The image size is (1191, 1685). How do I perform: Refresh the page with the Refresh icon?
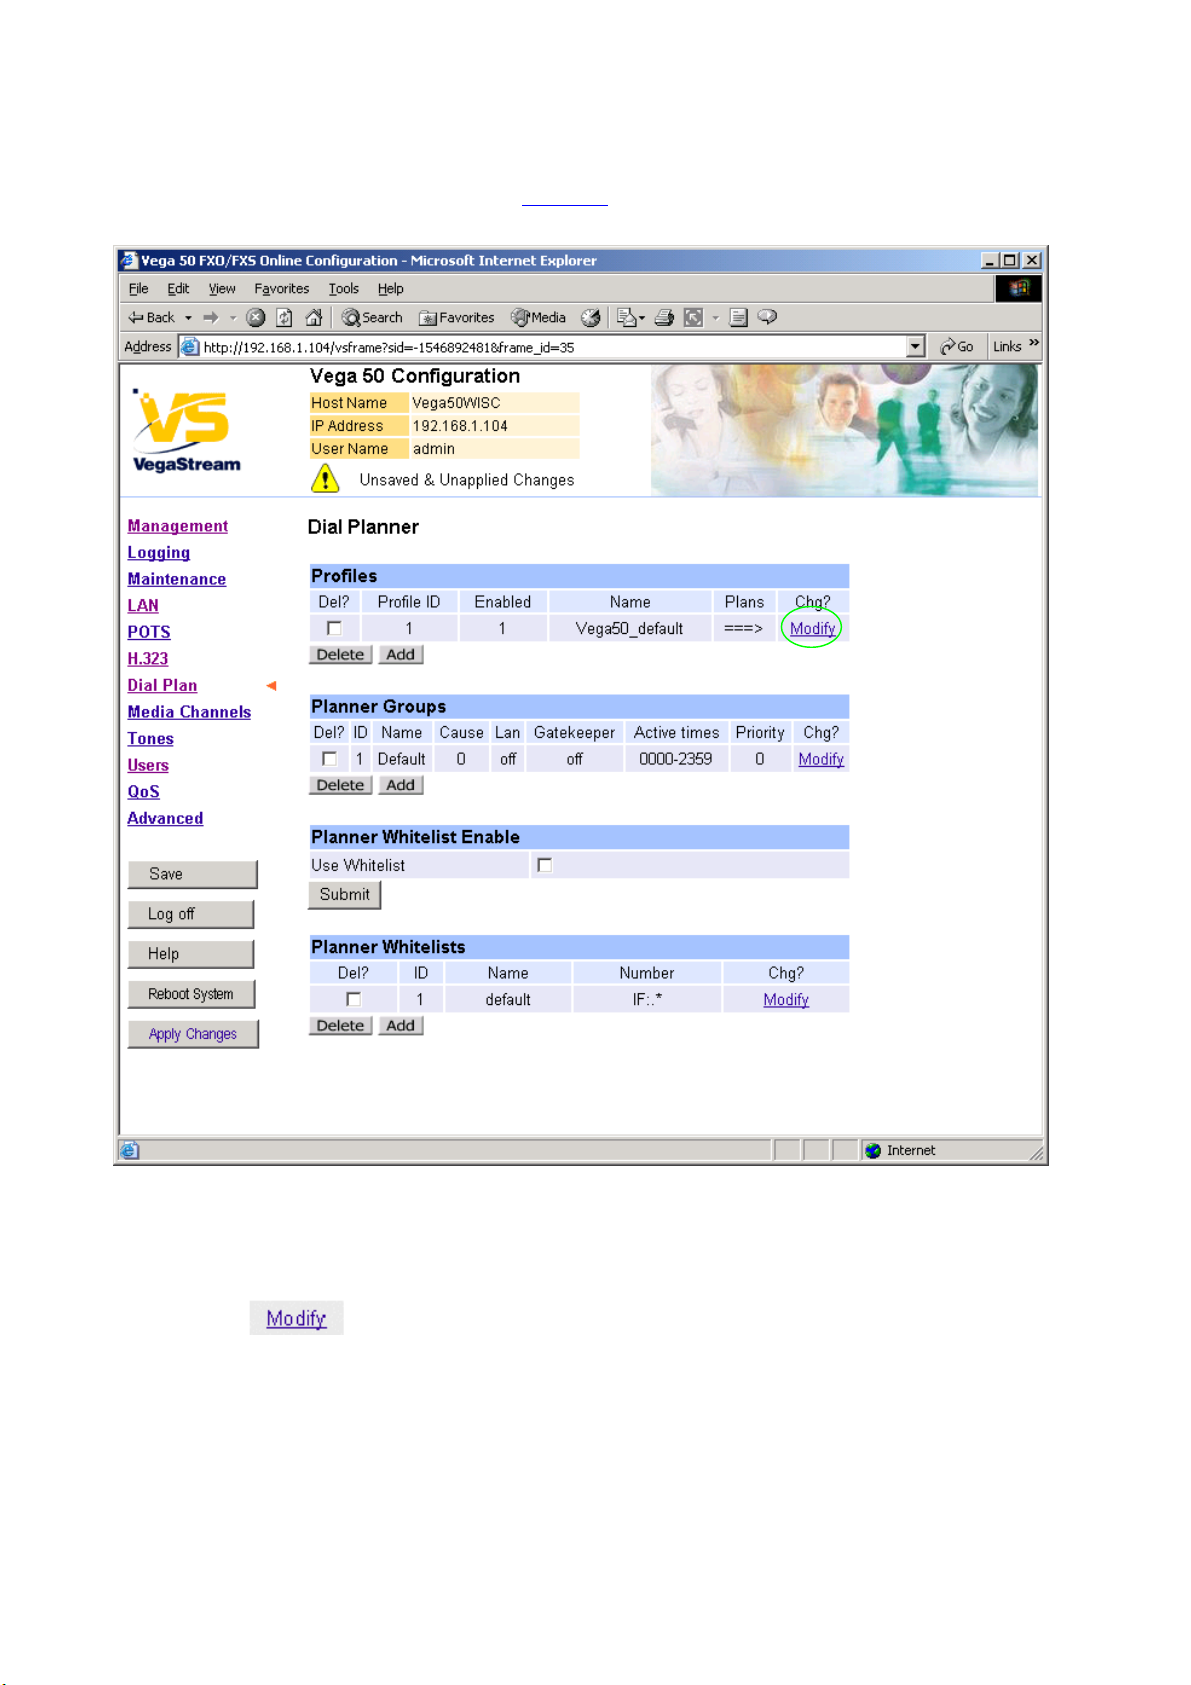285,318
